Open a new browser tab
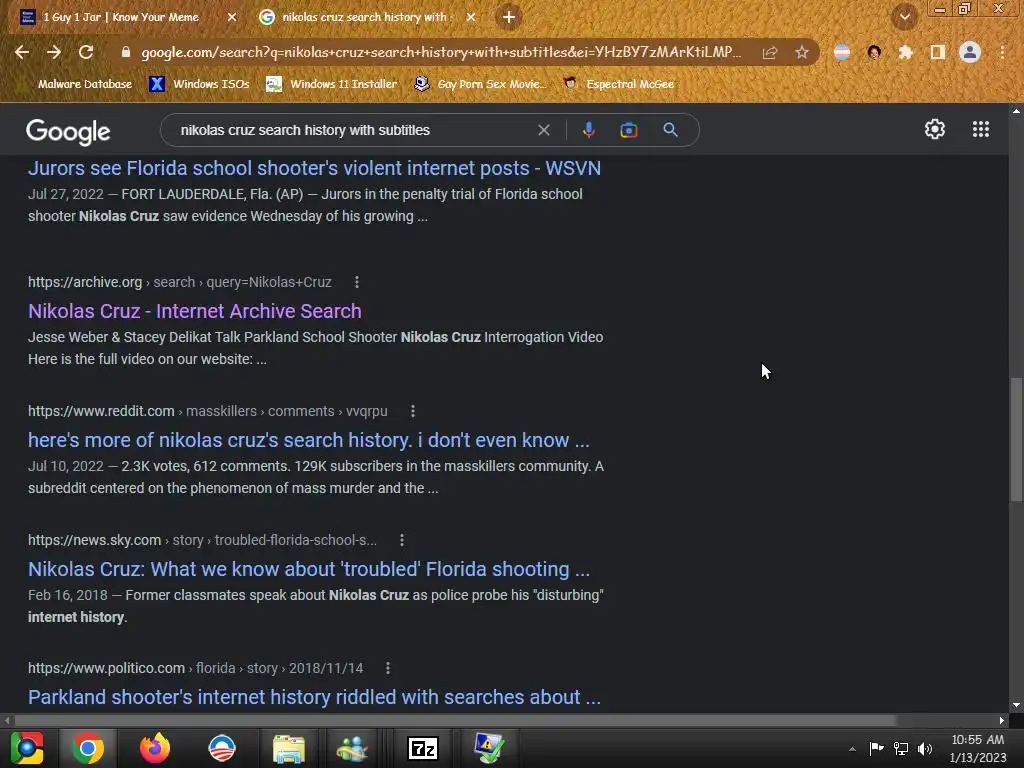The height and width of the screenshot is (768, 1024). pos(509,17)
